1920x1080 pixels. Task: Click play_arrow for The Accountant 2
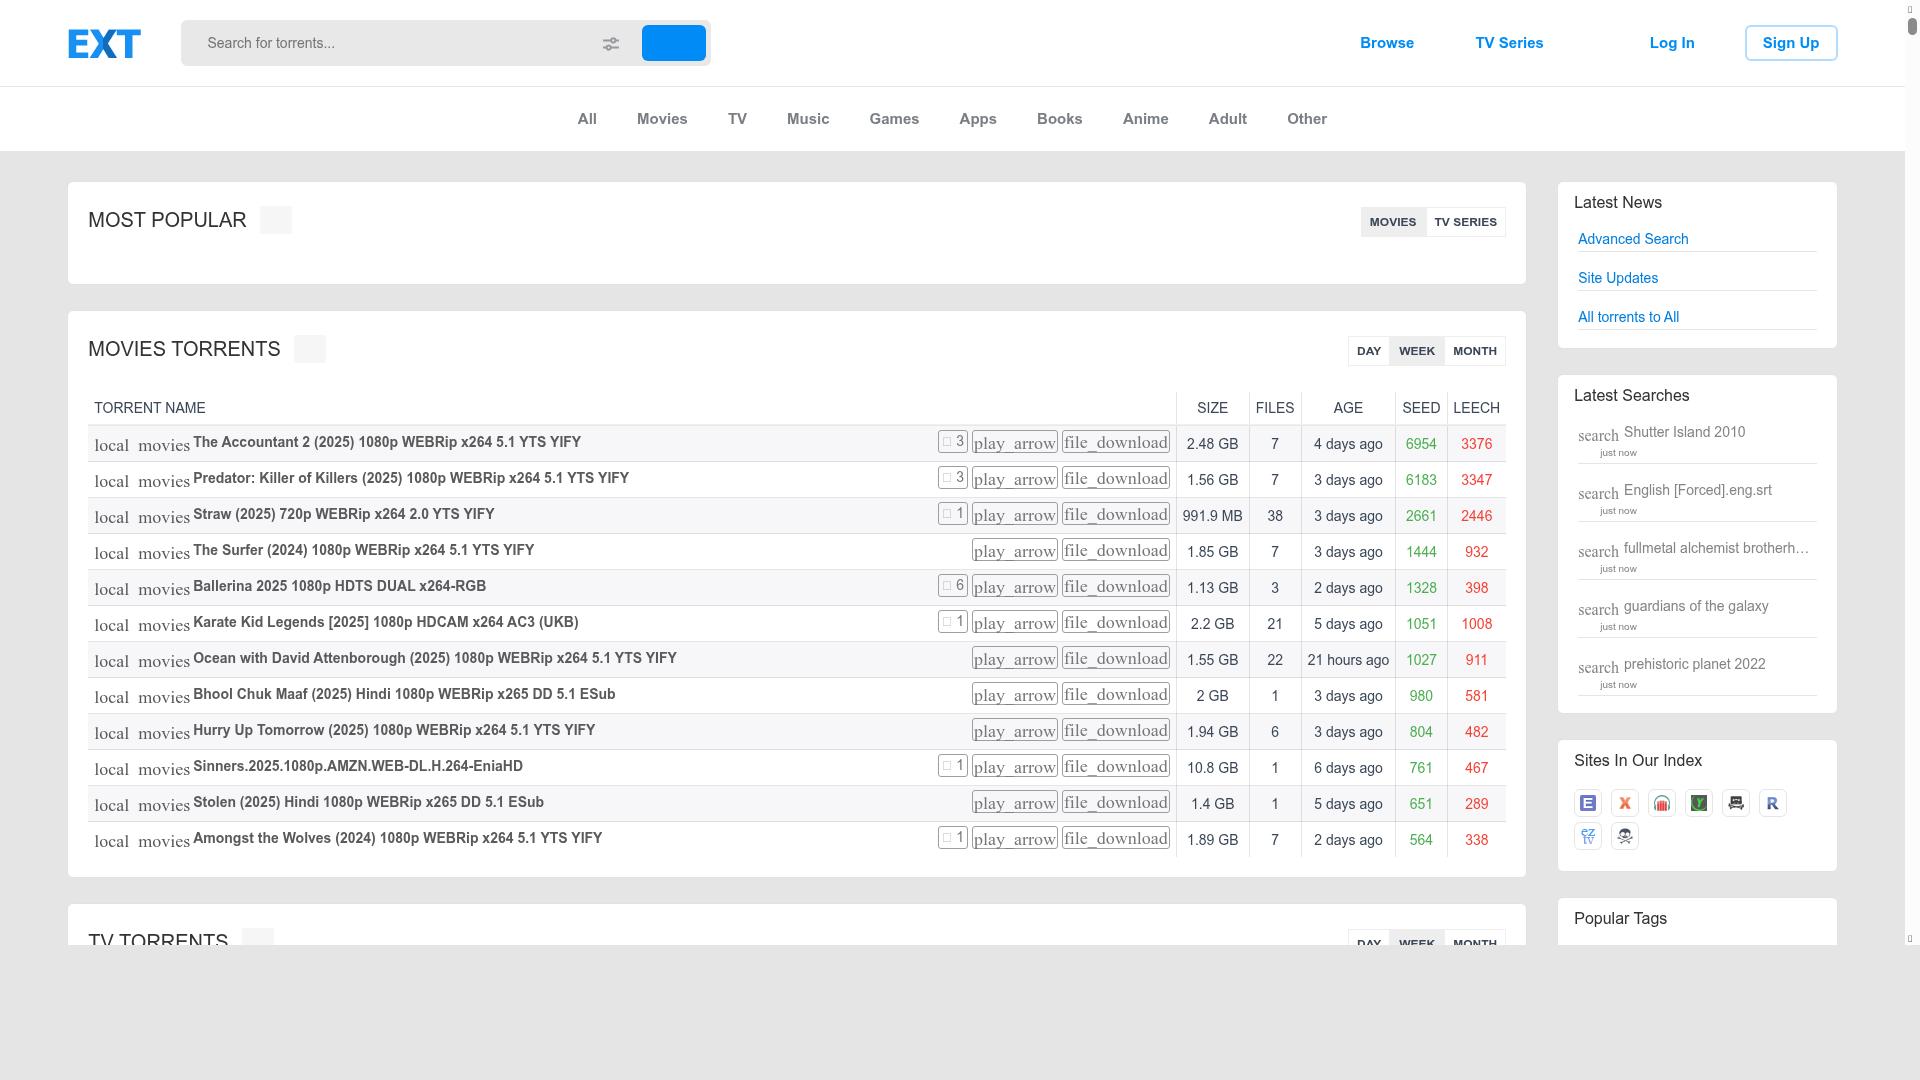point(1014,443)
